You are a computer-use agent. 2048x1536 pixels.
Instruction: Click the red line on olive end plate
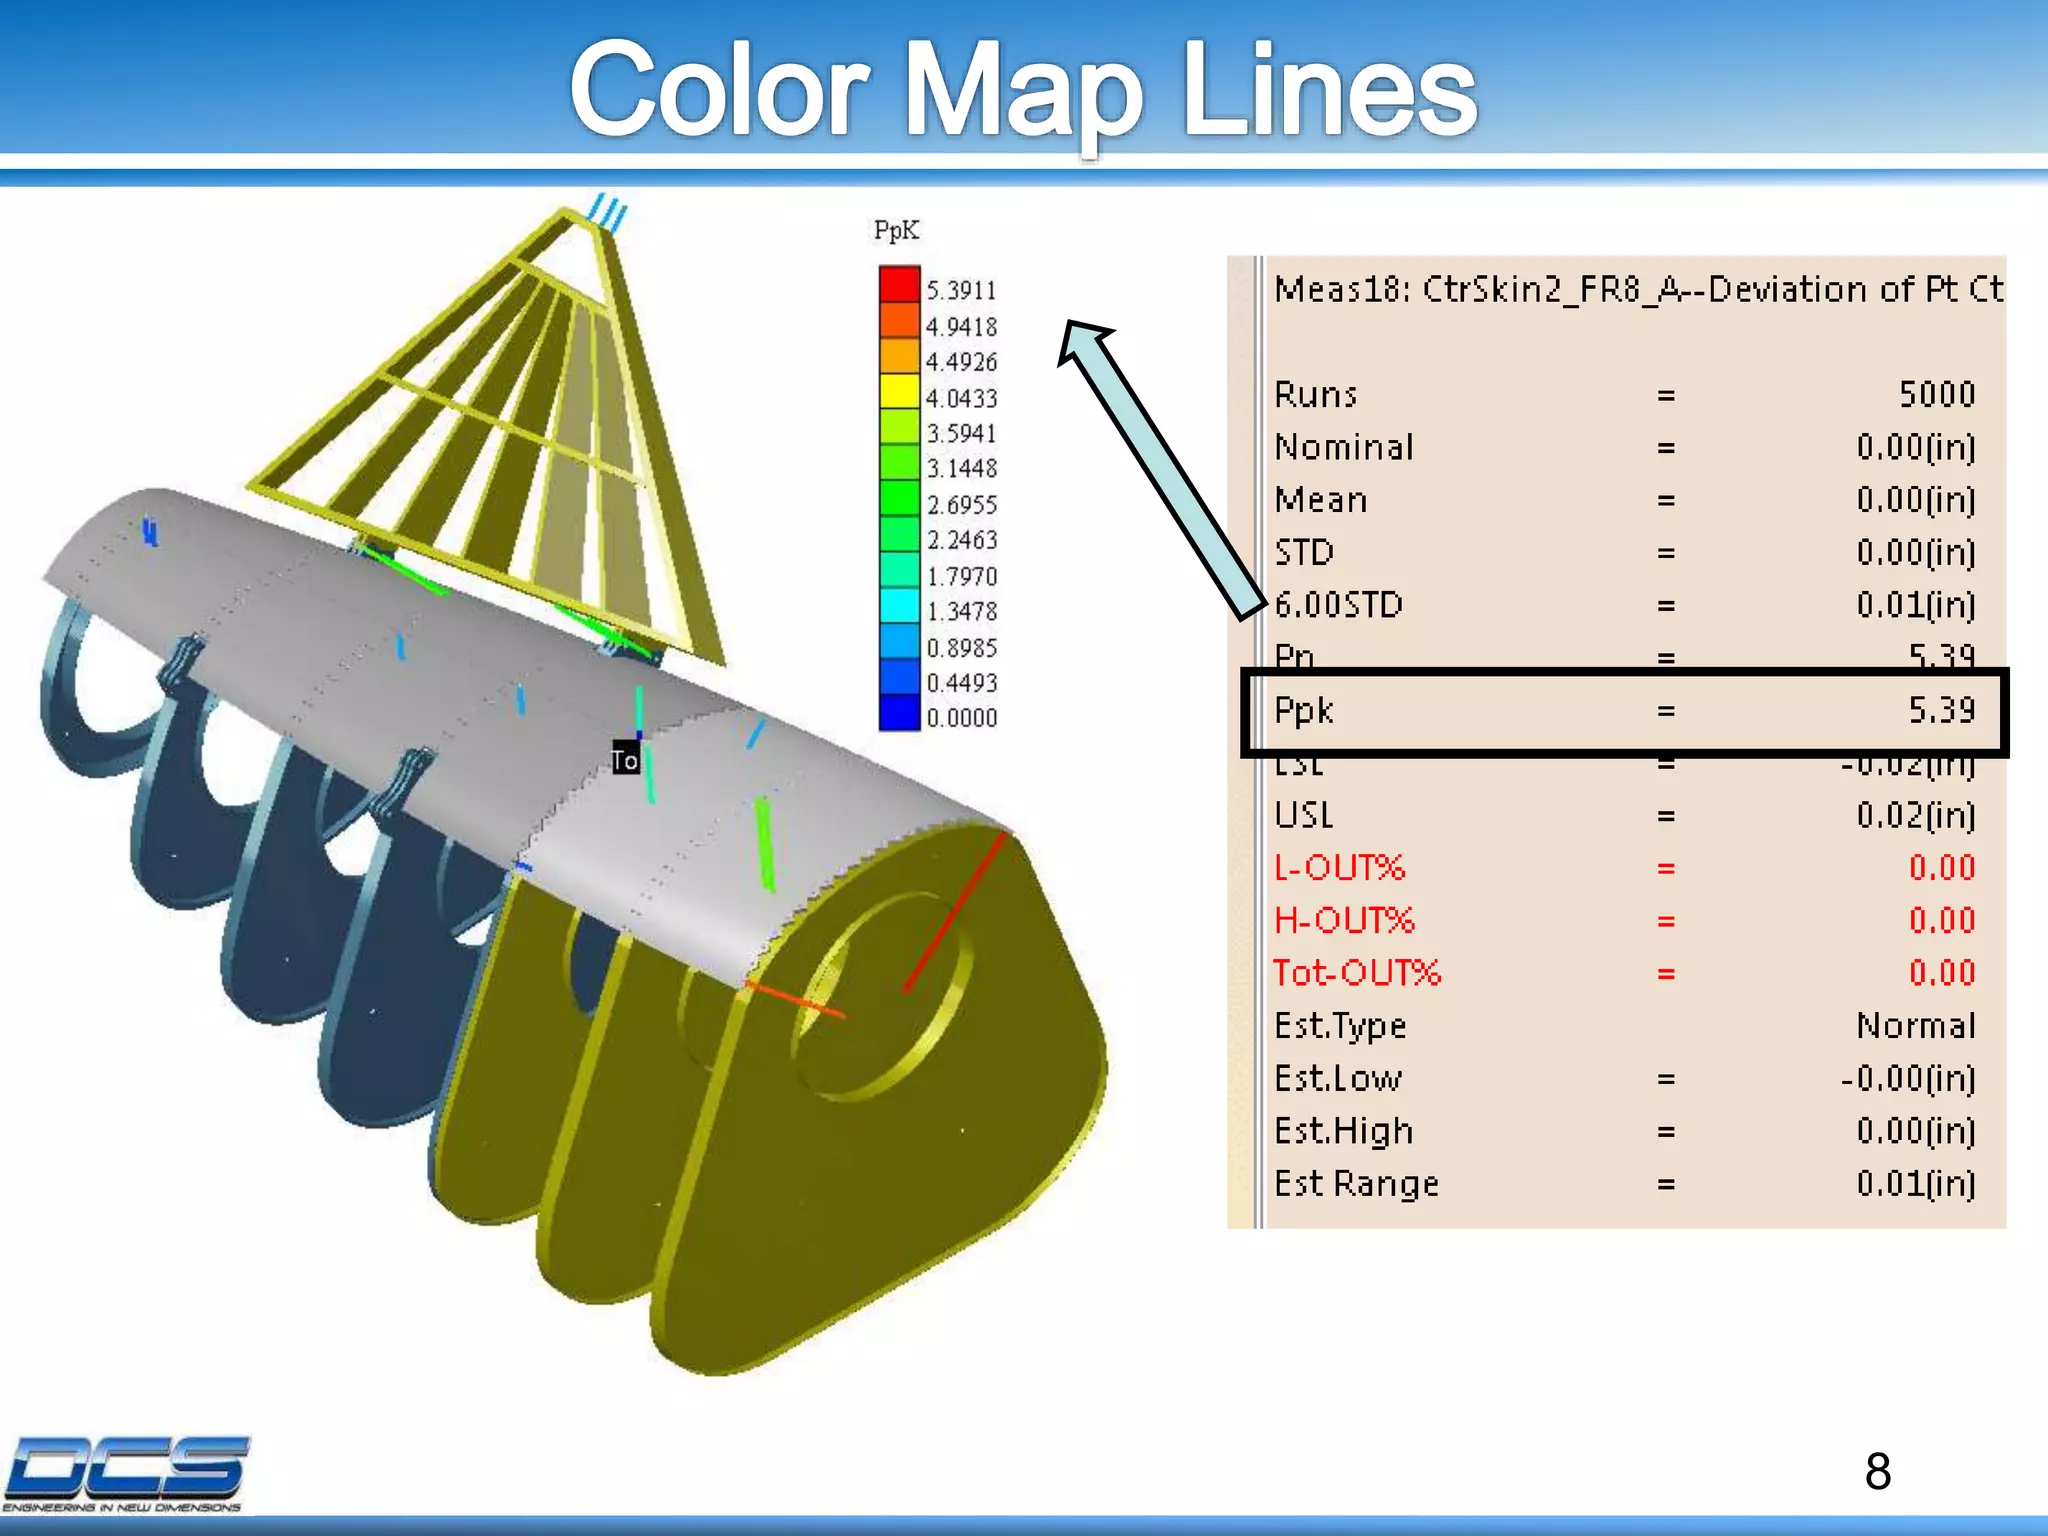[x=955, y=910]
